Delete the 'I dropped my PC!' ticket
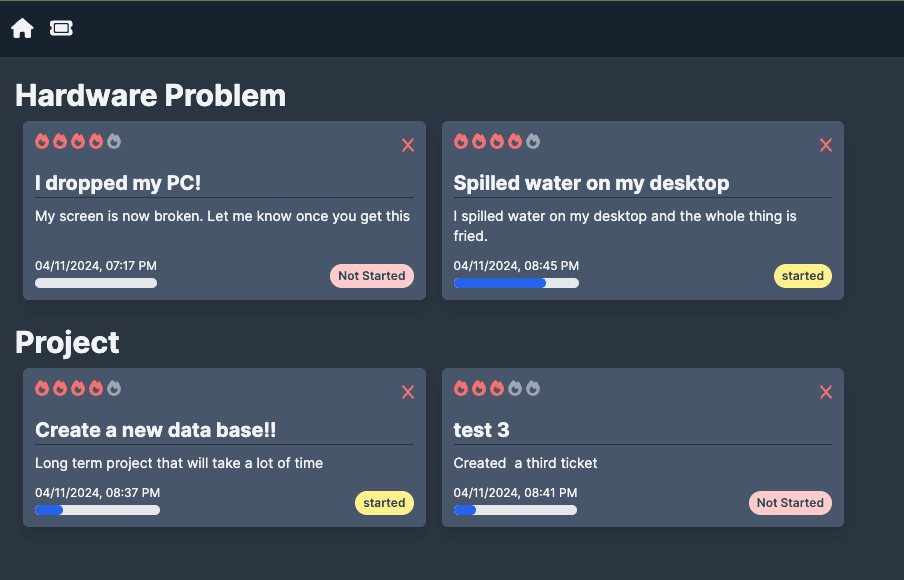904x580 pixels. (x=408, y=145)
